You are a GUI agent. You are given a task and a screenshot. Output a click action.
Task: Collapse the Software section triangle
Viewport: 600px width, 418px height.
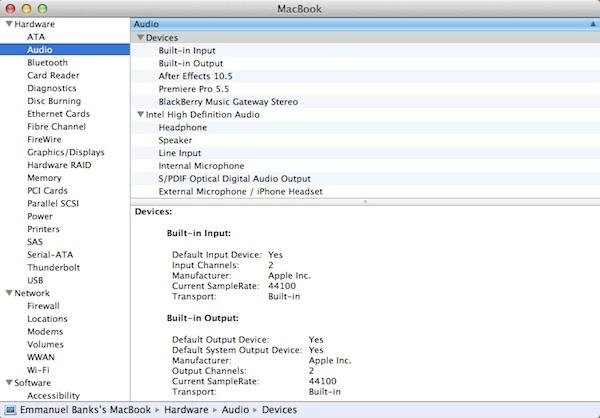coord(9,382)
